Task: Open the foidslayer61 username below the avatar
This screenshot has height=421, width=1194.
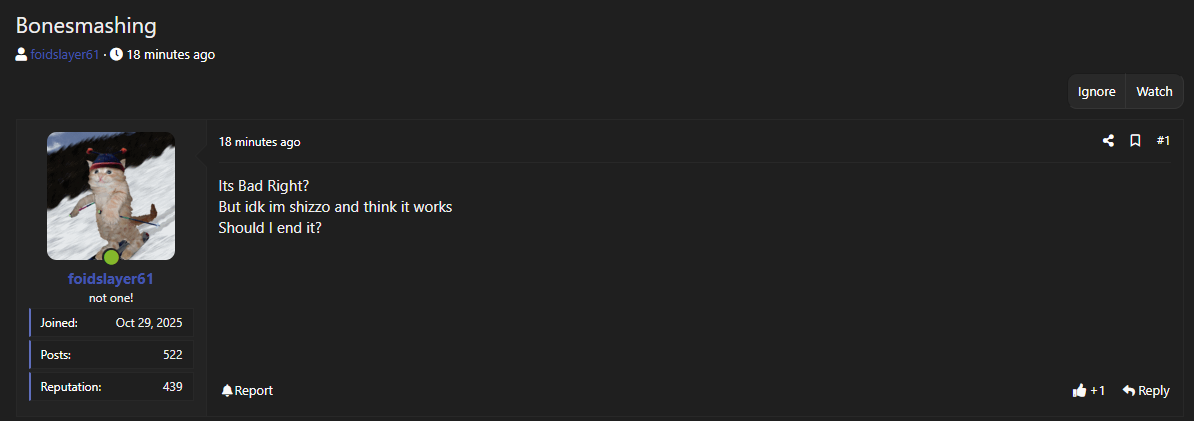Action: pyautogui.click(x=110, y=279)
